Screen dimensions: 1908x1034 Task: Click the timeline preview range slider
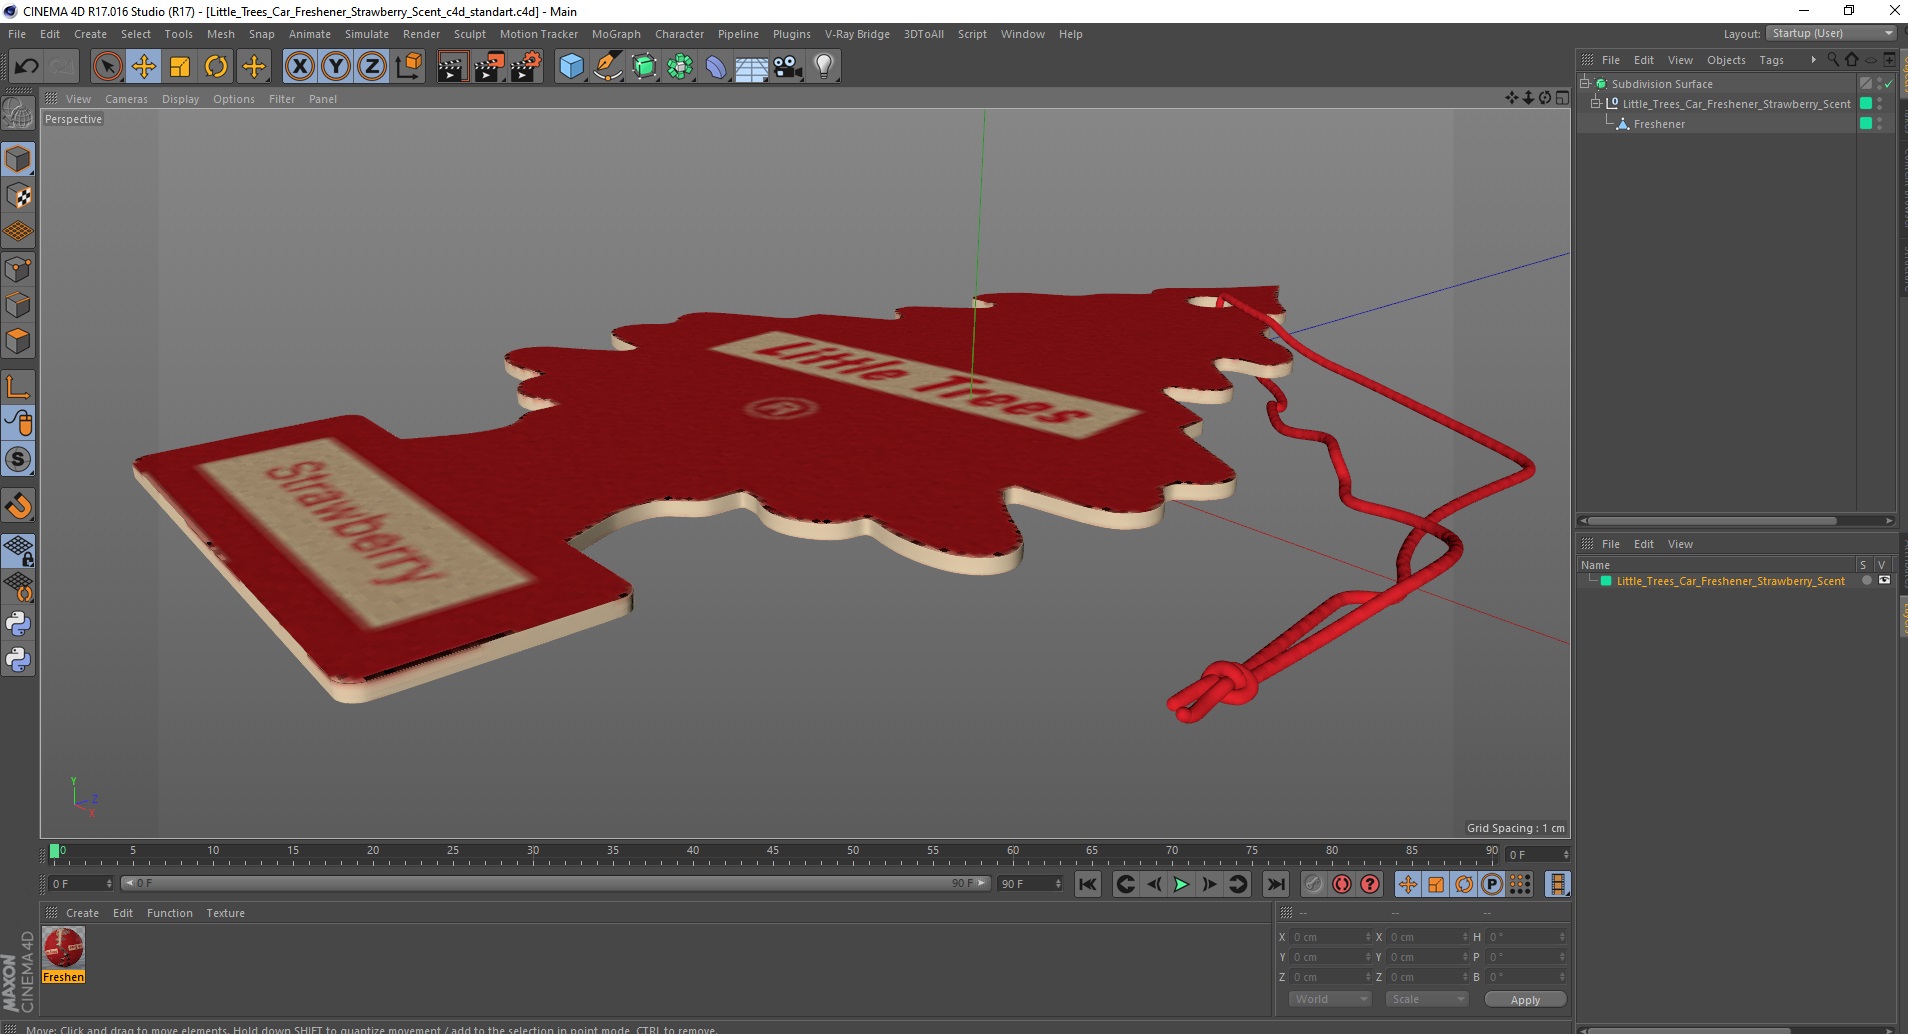click(556, 883)
